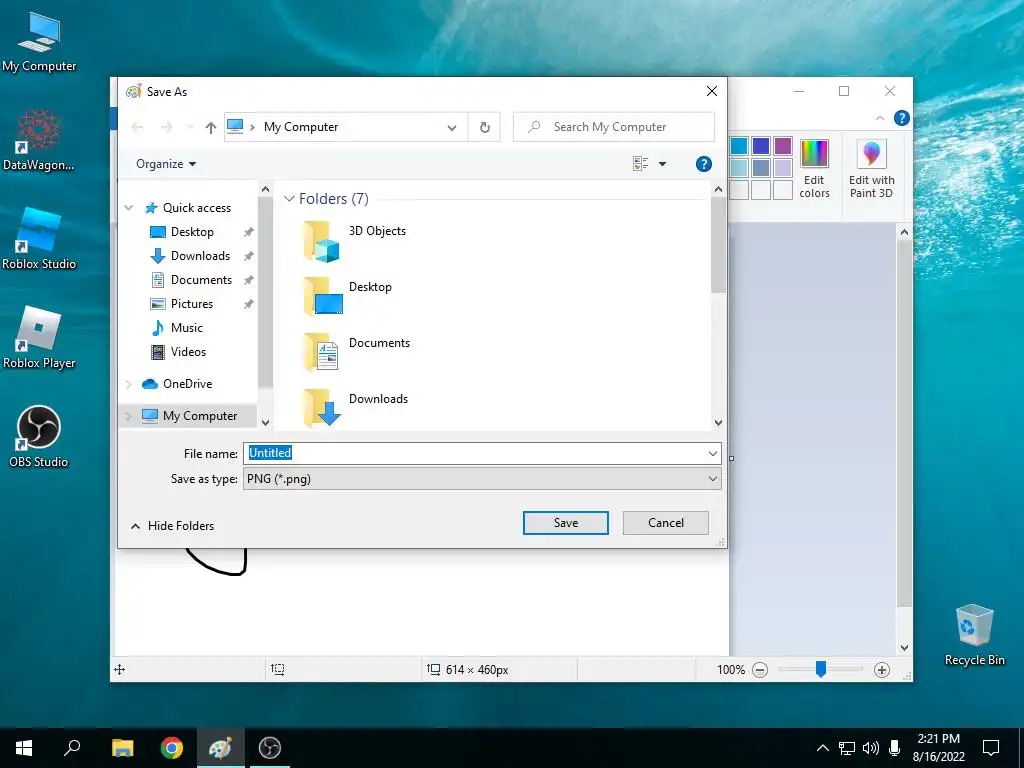Click file list vertical scrollbar
1024x768 pixels.
pos(718,244)
